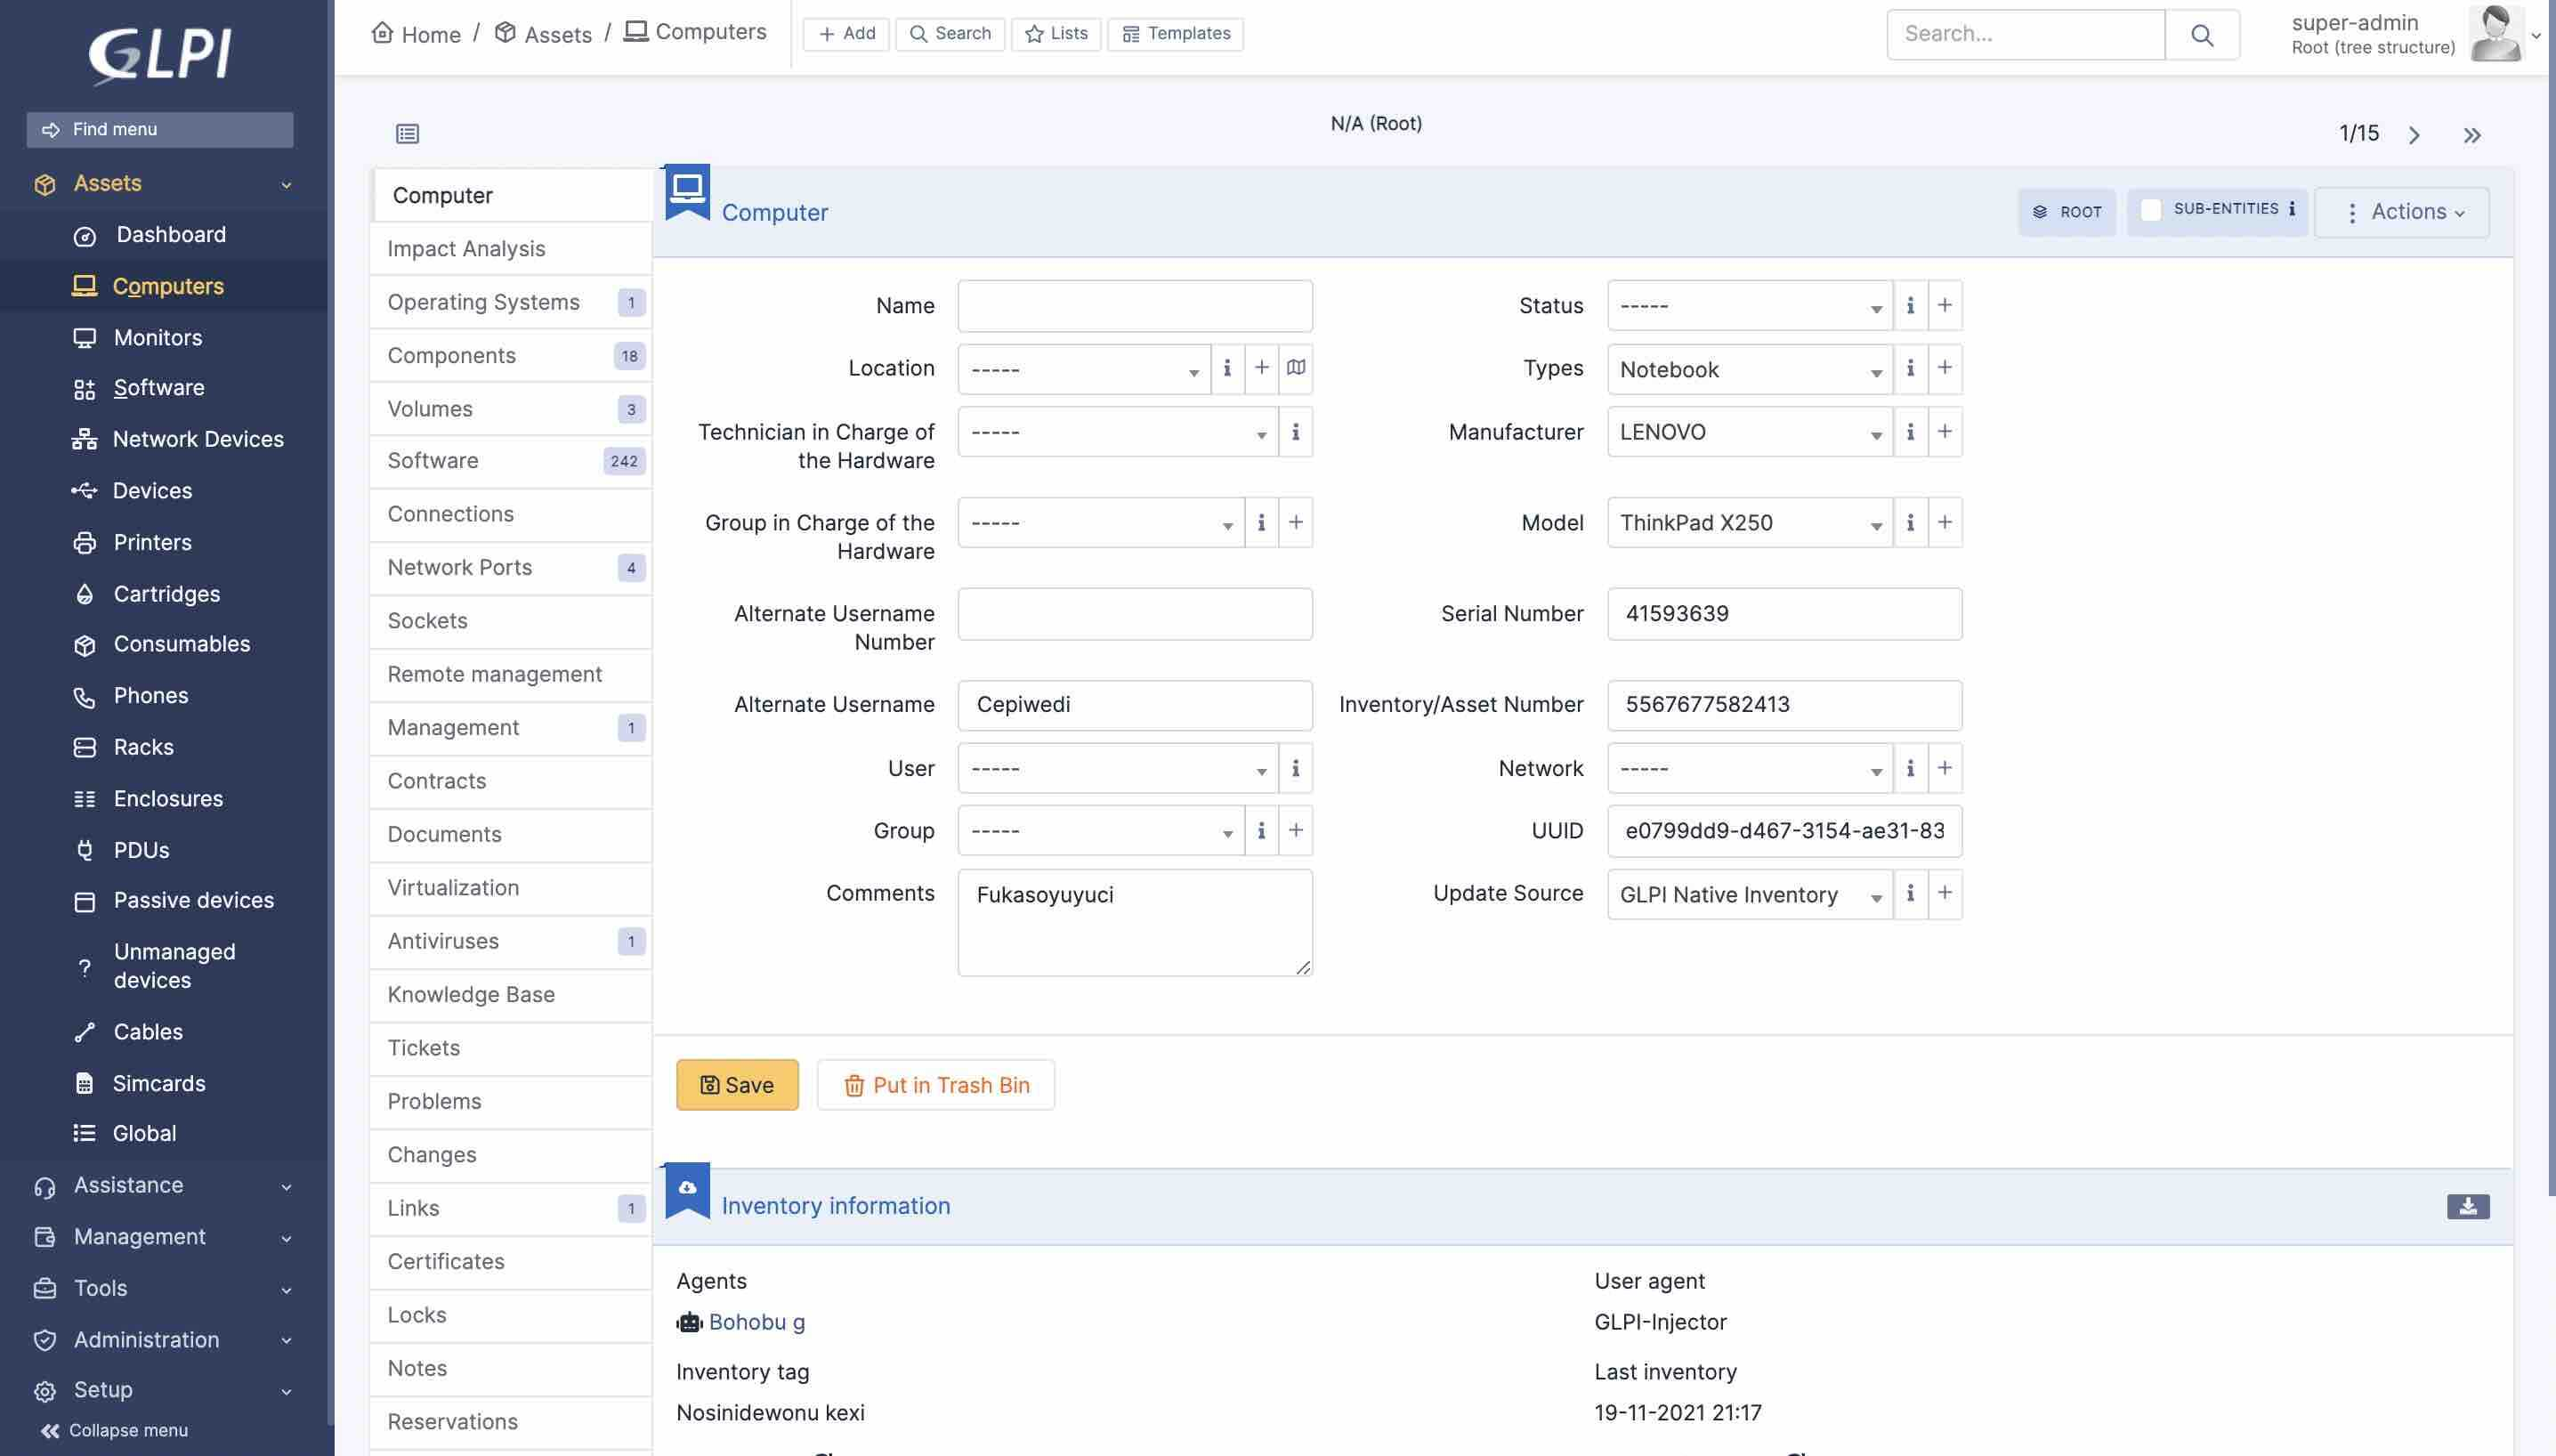Add new Manufacturer with plus icon
The image size is (2556, 1456).
point(1945,432)
